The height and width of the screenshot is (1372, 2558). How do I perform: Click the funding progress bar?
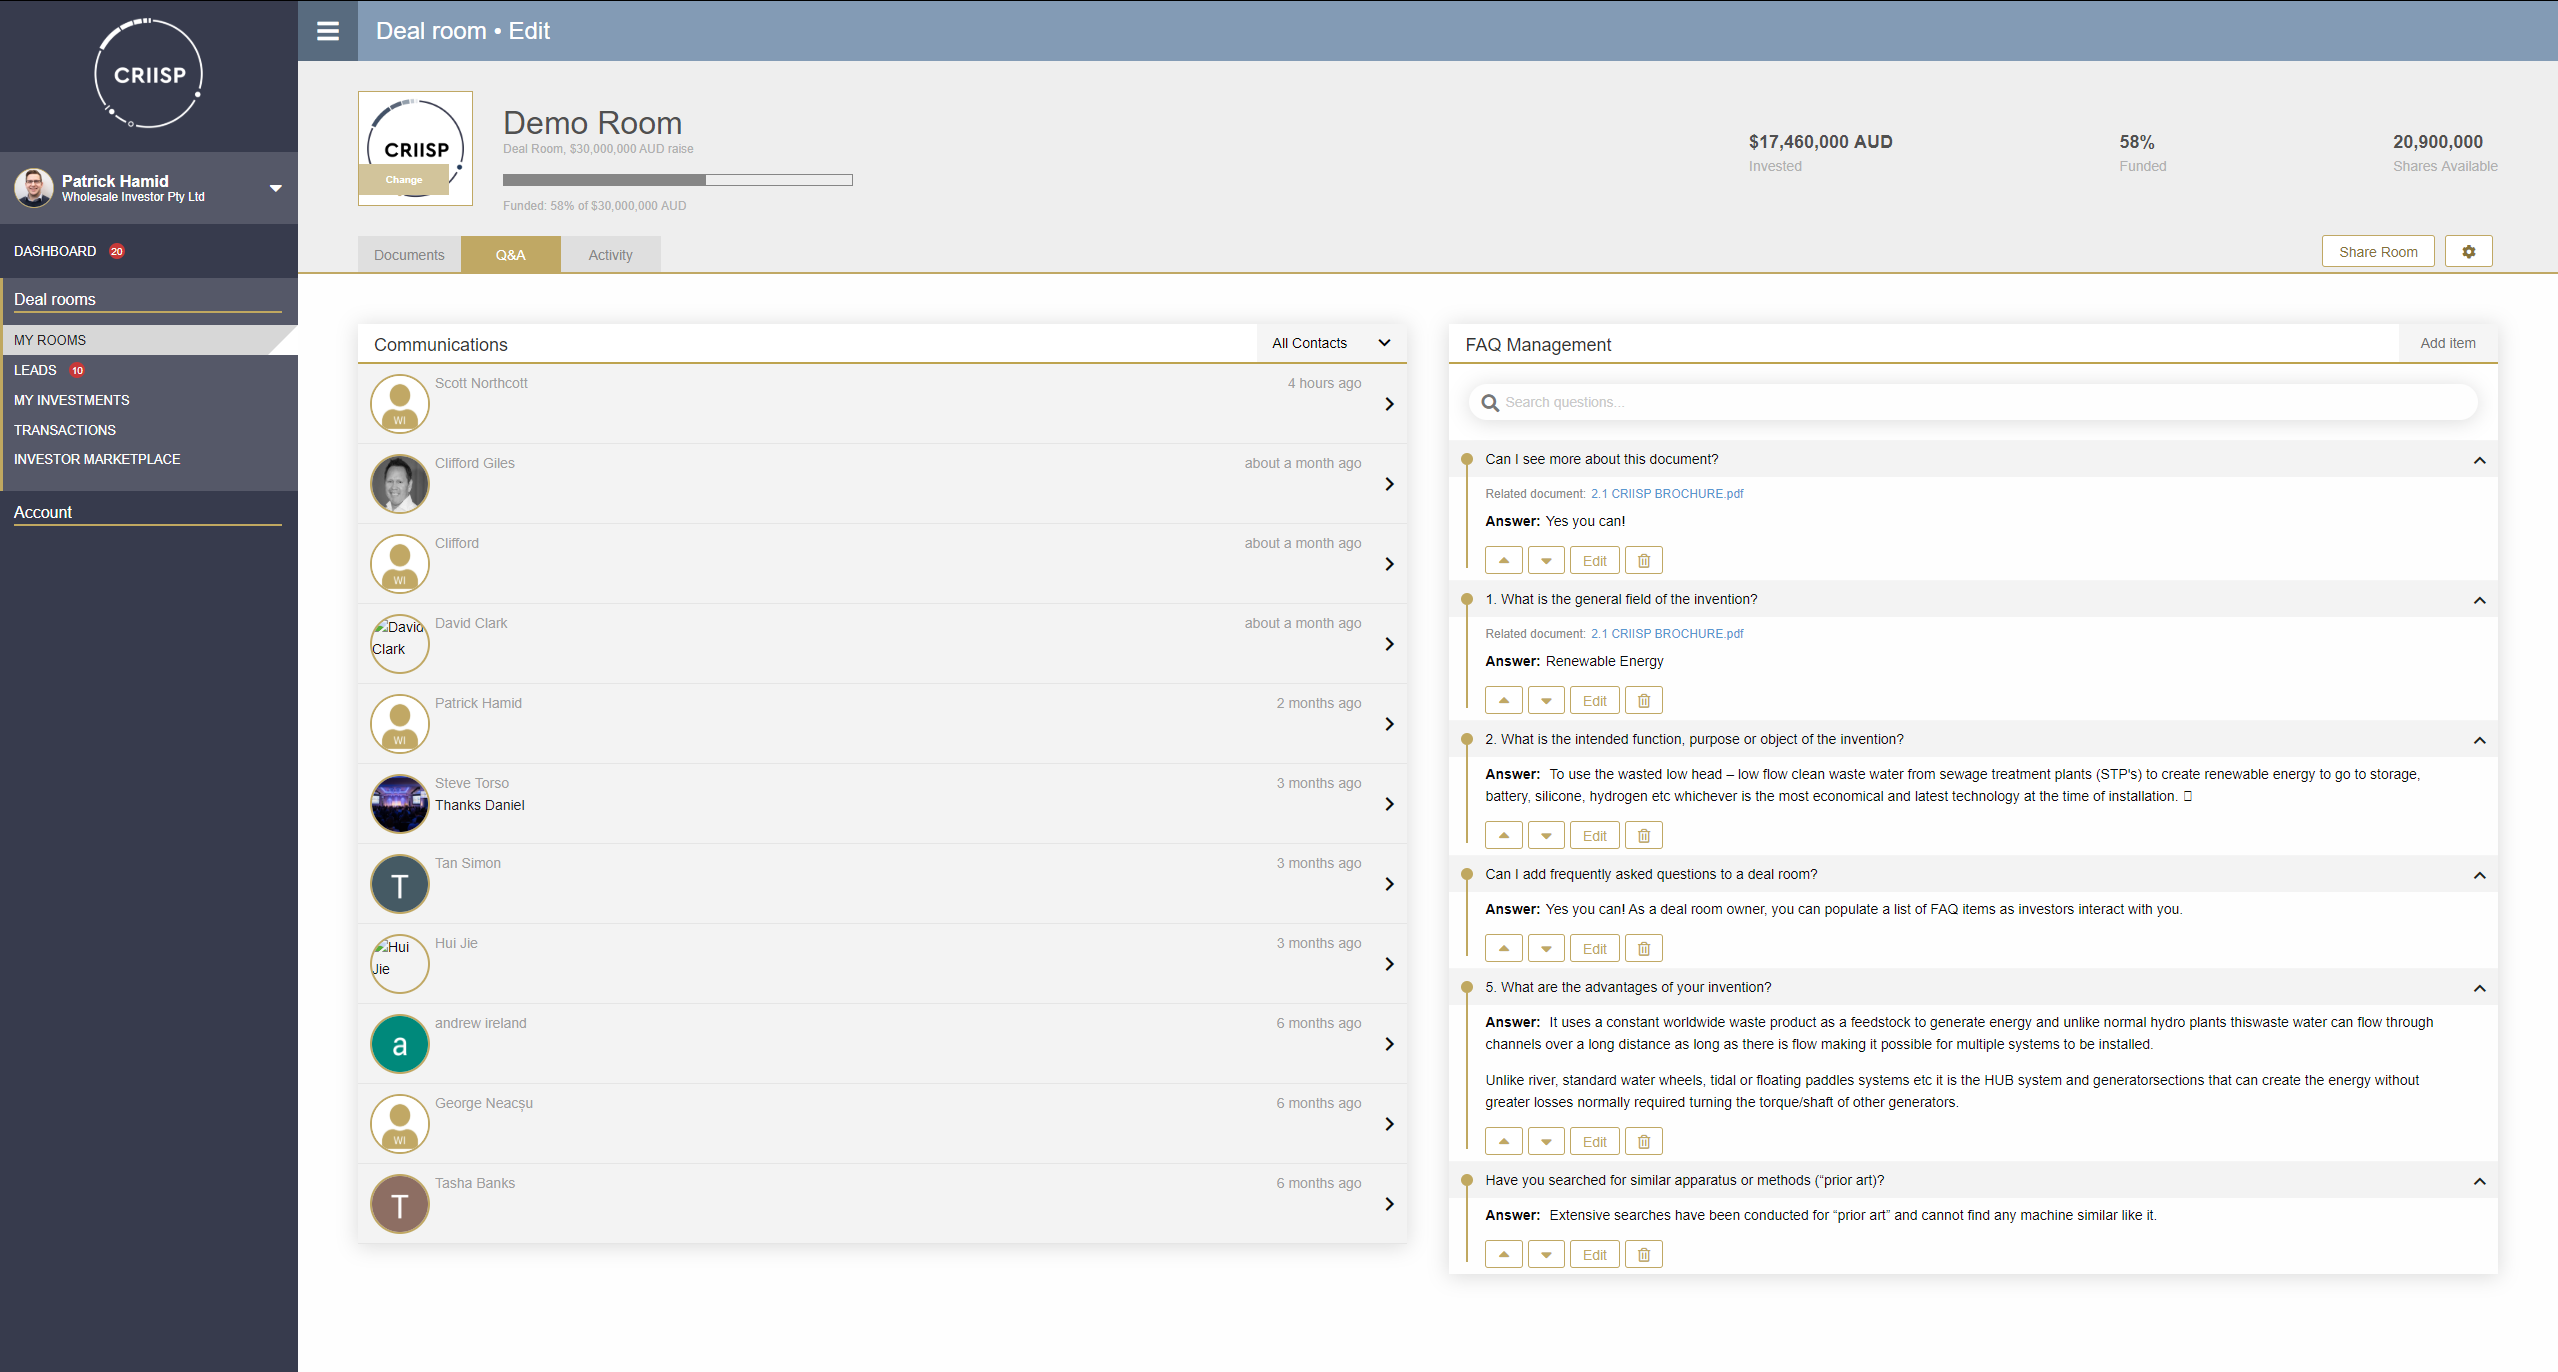(x=677, y=180)
